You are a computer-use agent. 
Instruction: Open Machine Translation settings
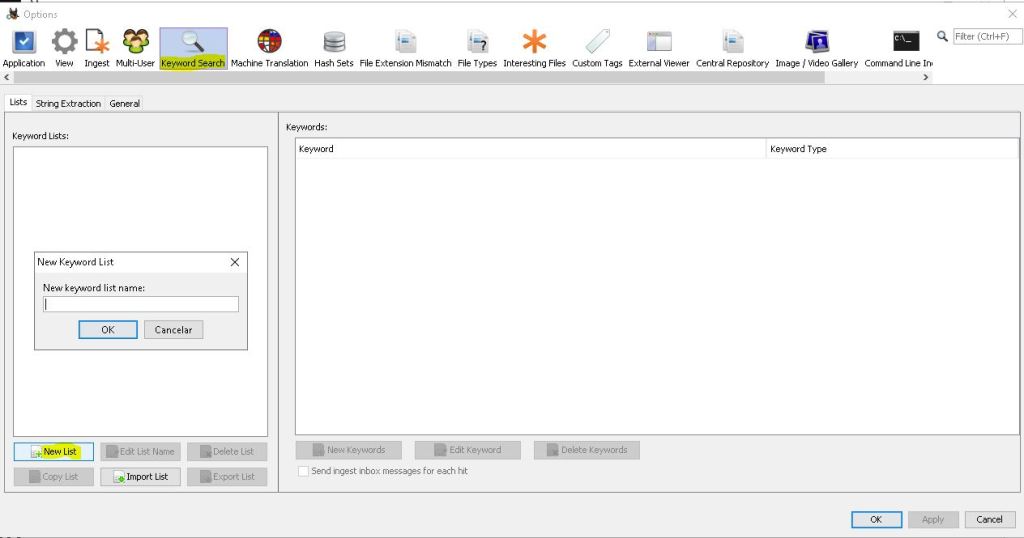(x=269, y=48)
